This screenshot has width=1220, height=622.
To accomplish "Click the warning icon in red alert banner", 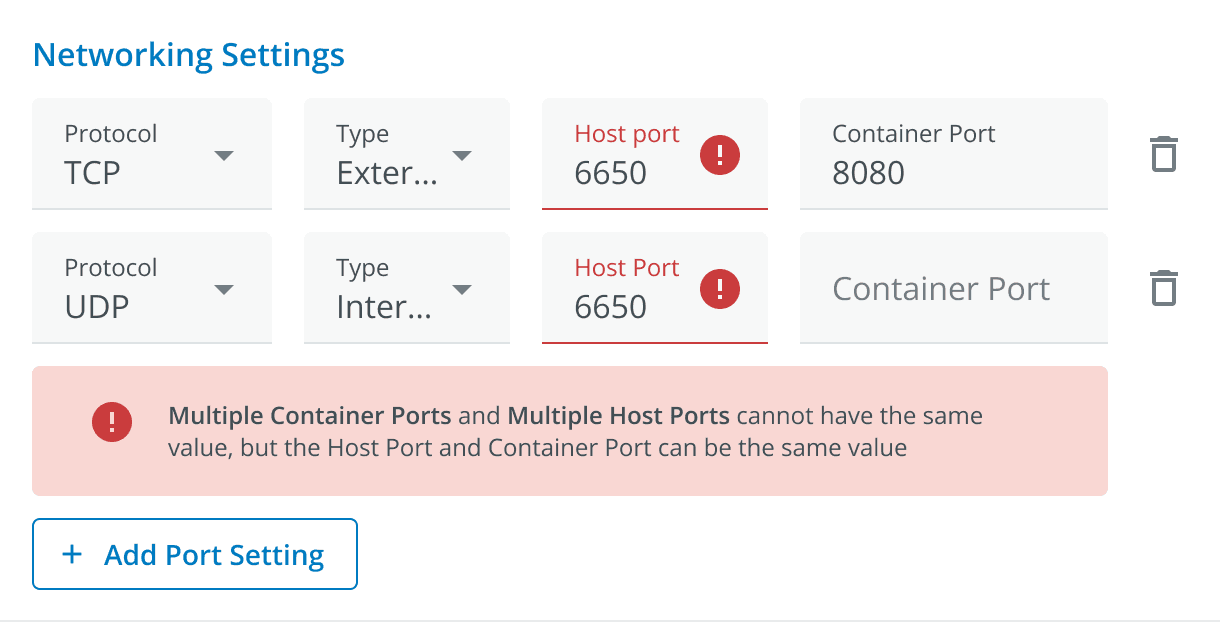I will 112,421.
